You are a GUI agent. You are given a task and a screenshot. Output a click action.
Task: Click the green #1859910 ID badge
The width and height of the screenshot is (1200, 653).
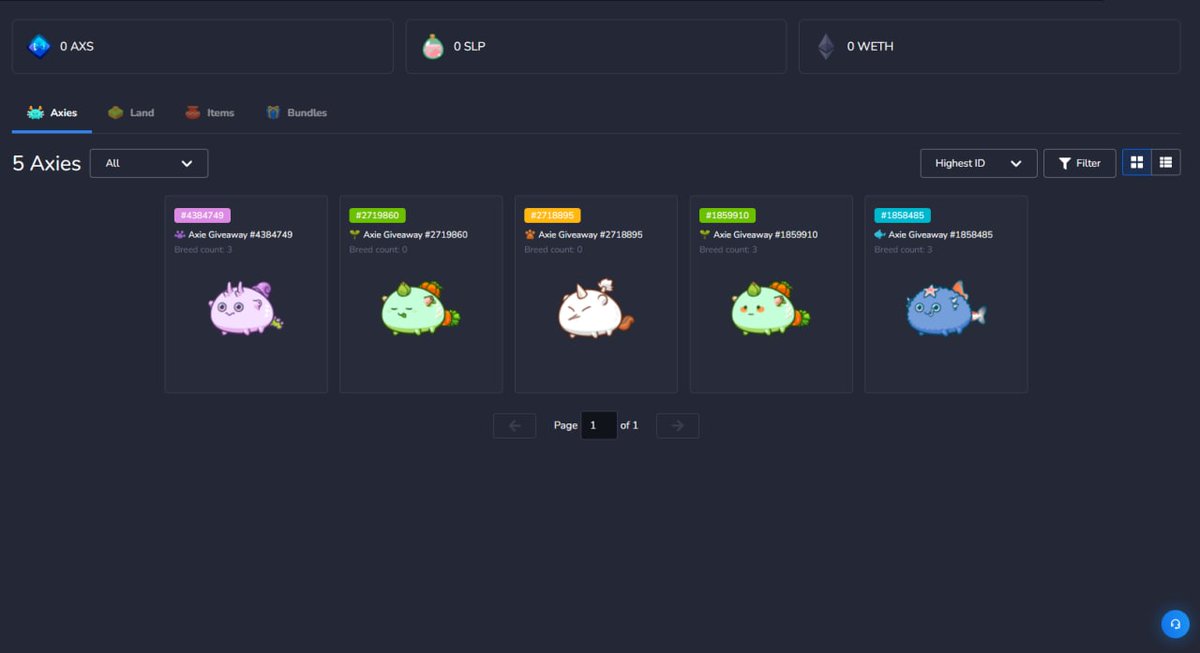727,215
